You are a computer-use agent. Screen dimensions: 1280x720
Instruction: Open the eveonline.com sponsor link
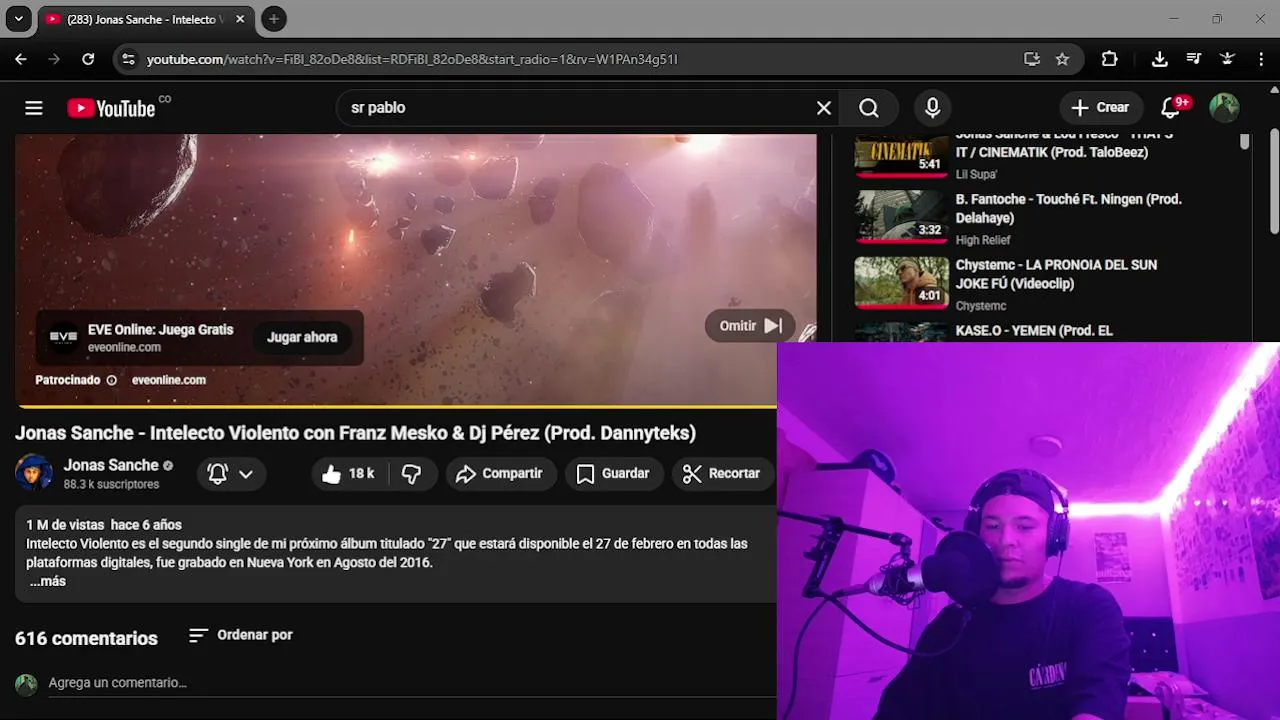[169, 380]
